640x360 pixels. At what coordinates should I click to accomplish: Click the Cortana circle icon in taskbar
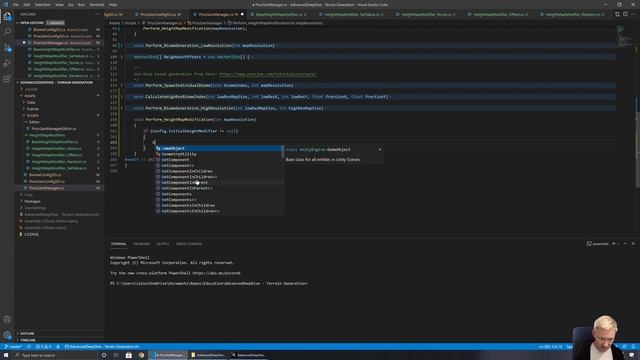(x=104, y=355)
